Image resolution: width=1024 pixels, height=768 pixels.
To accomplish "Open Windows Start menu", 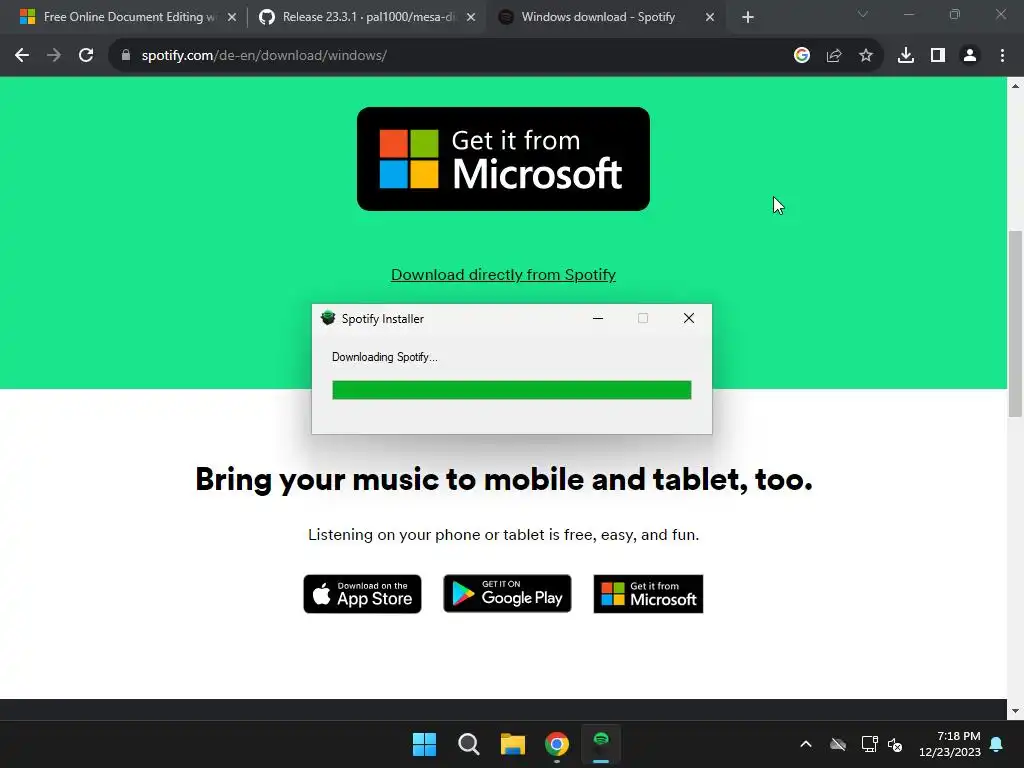I will [424, 744].
